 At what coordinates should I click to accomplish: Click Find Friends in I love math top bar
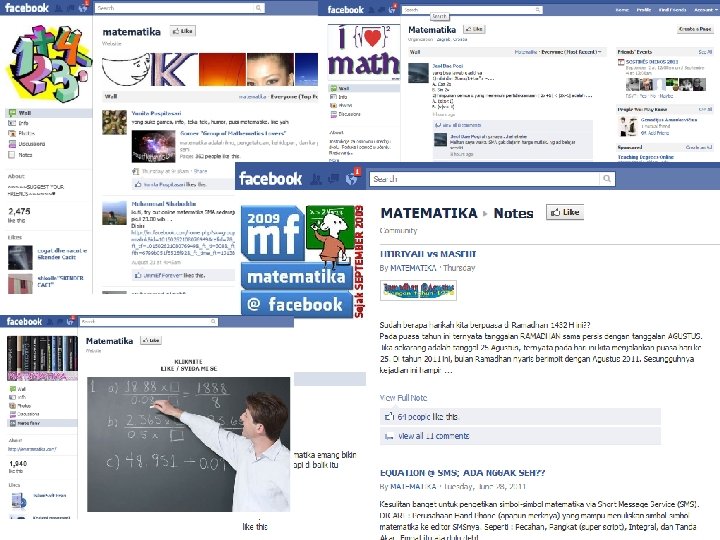(672, 10)
